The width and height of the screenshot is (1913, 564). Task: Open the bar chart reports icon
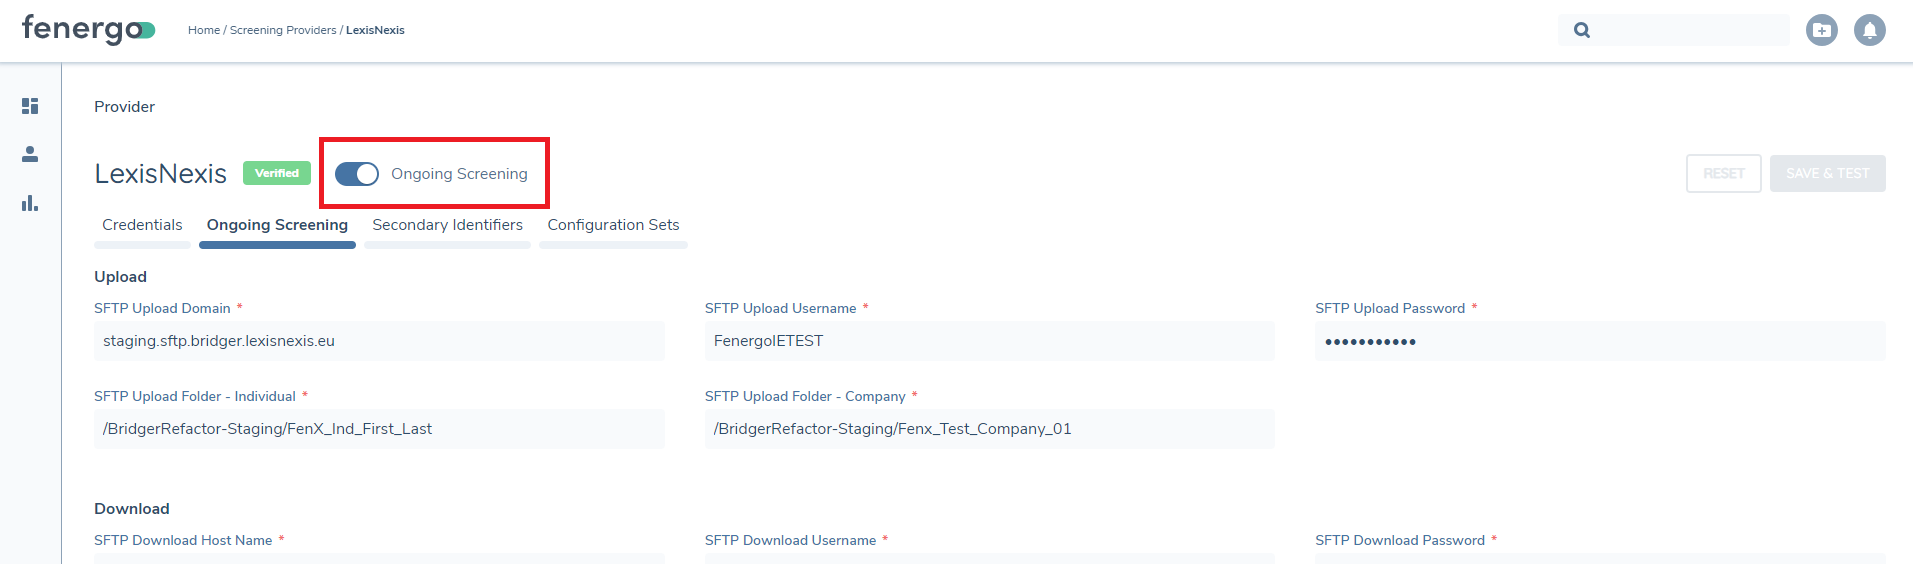click(30, 203)
